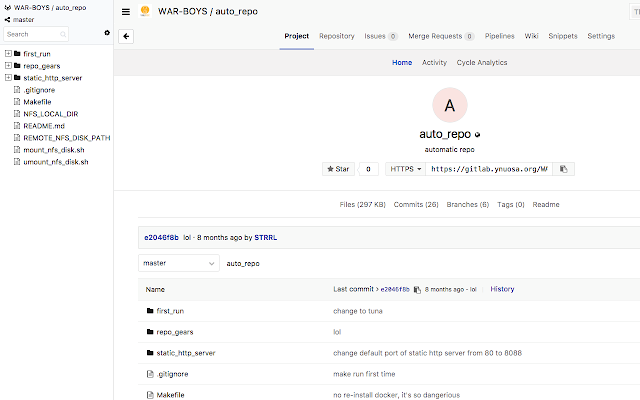Open Branches (6) link

(x=468, y=204)
